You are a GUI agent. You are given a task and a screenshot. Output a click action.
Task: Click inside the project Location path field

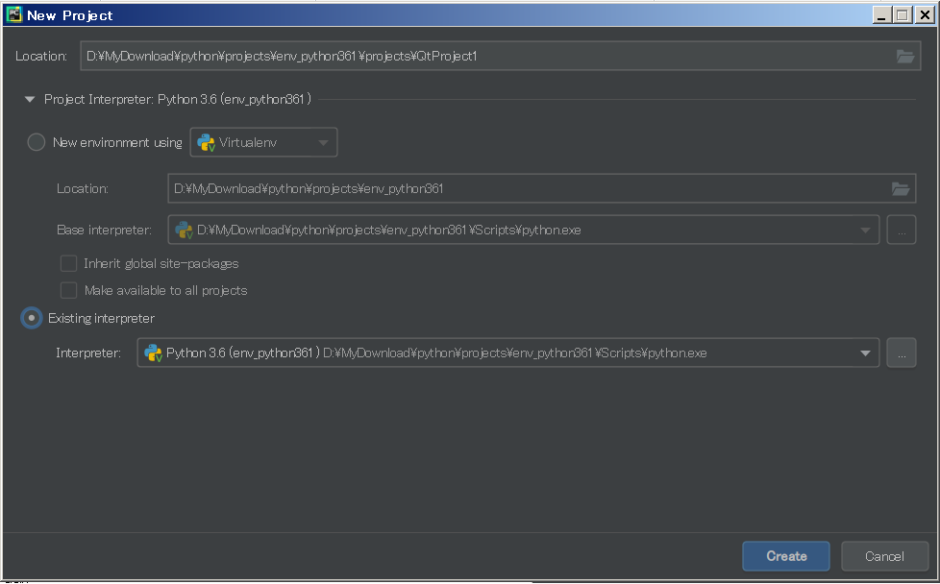tap(400, 56)
